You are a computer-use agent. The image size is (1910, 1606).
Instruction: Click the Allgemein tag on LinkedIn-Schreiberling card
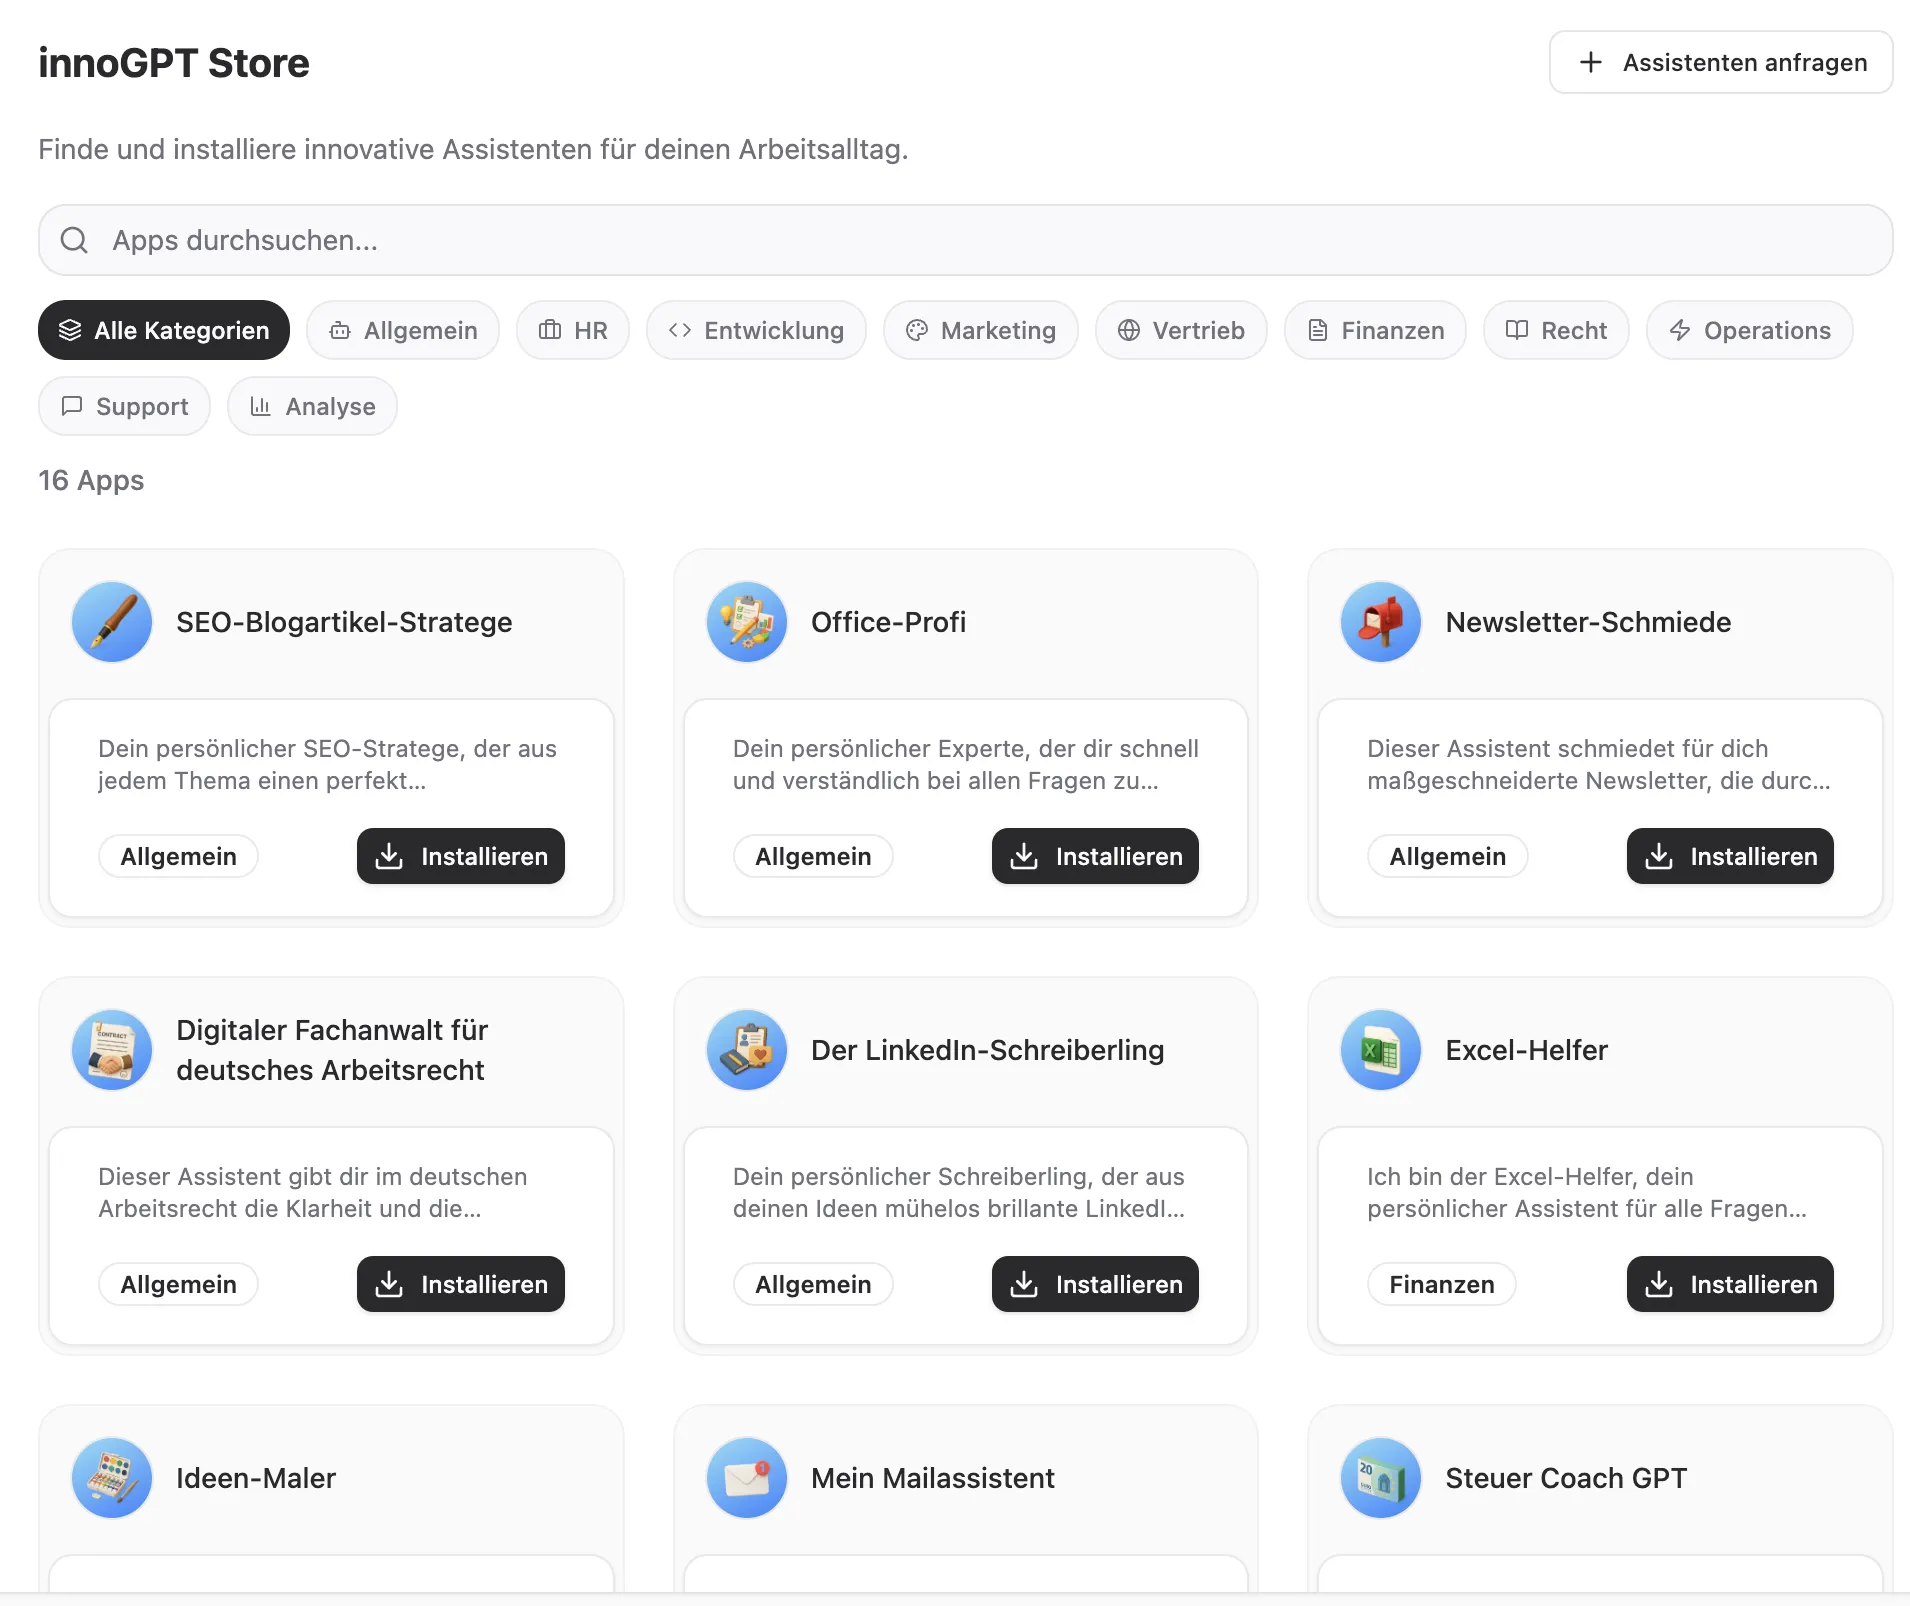point(813,1284)
